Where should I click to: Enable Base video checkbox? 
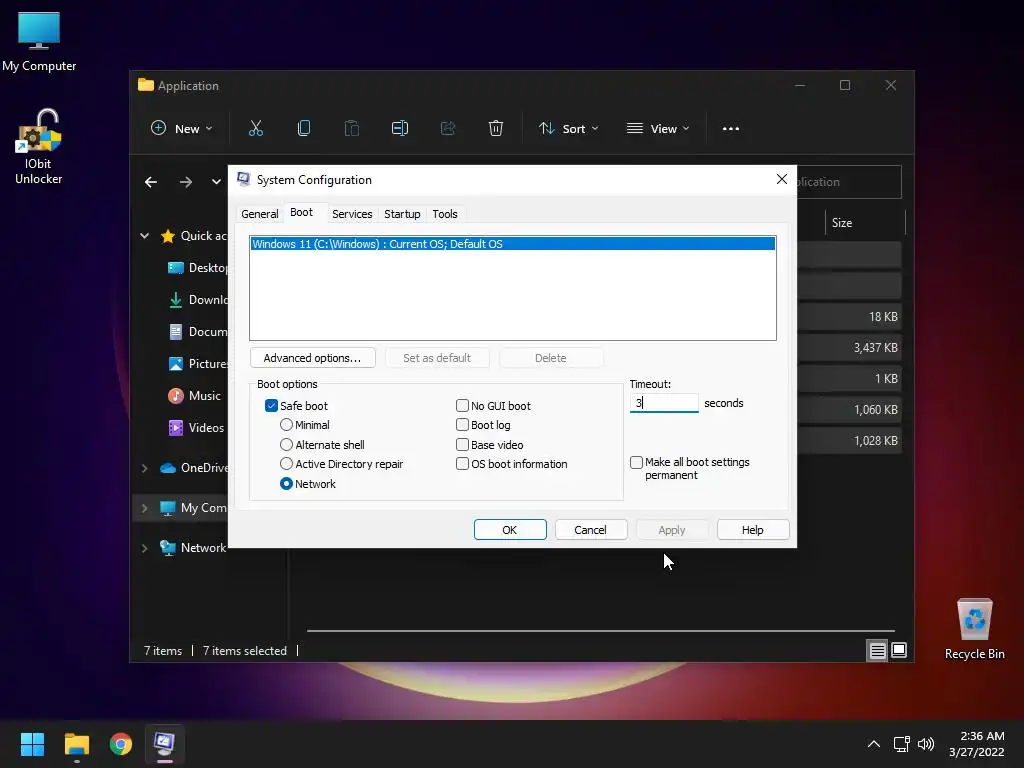click(462, 445)
